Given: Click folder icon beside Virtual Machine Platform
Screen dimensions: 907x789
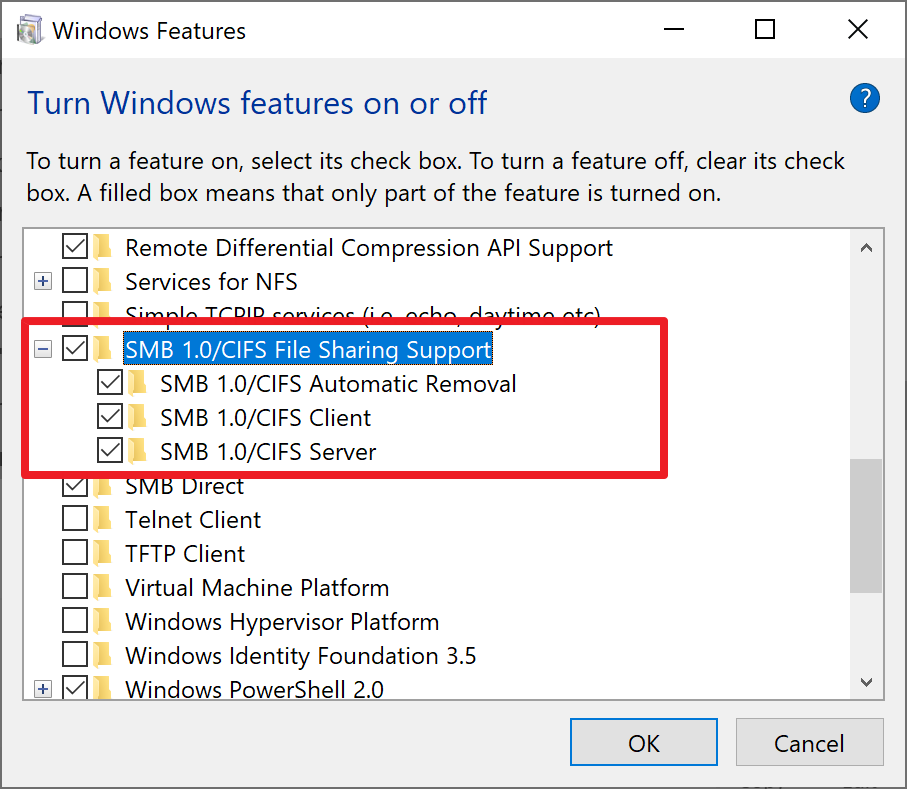Looking at the screenshot, I should (103, 587).
